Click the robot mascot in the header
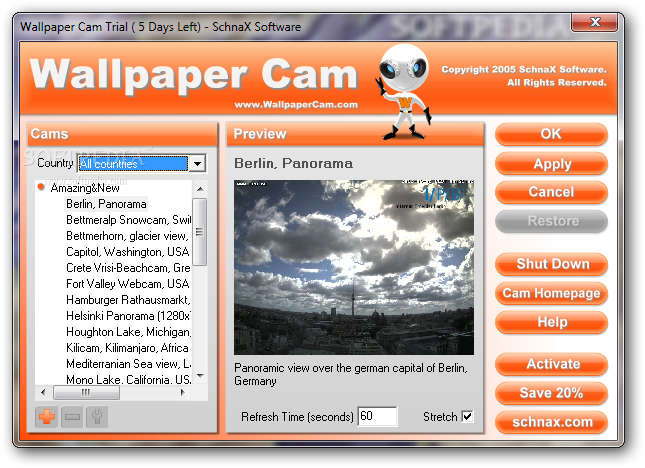The image size is (645, 468). pyautogui.click(x=404, y=91)
